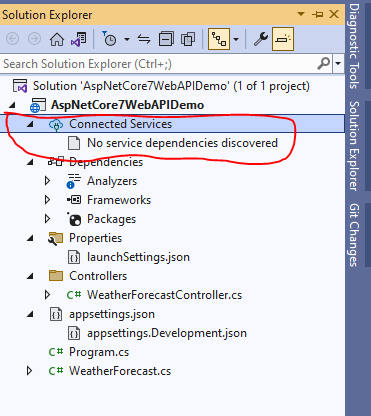Viewport: 371px width, 416px height.
Task: Select the Program.cs file
Action: [x=99, y=352]
